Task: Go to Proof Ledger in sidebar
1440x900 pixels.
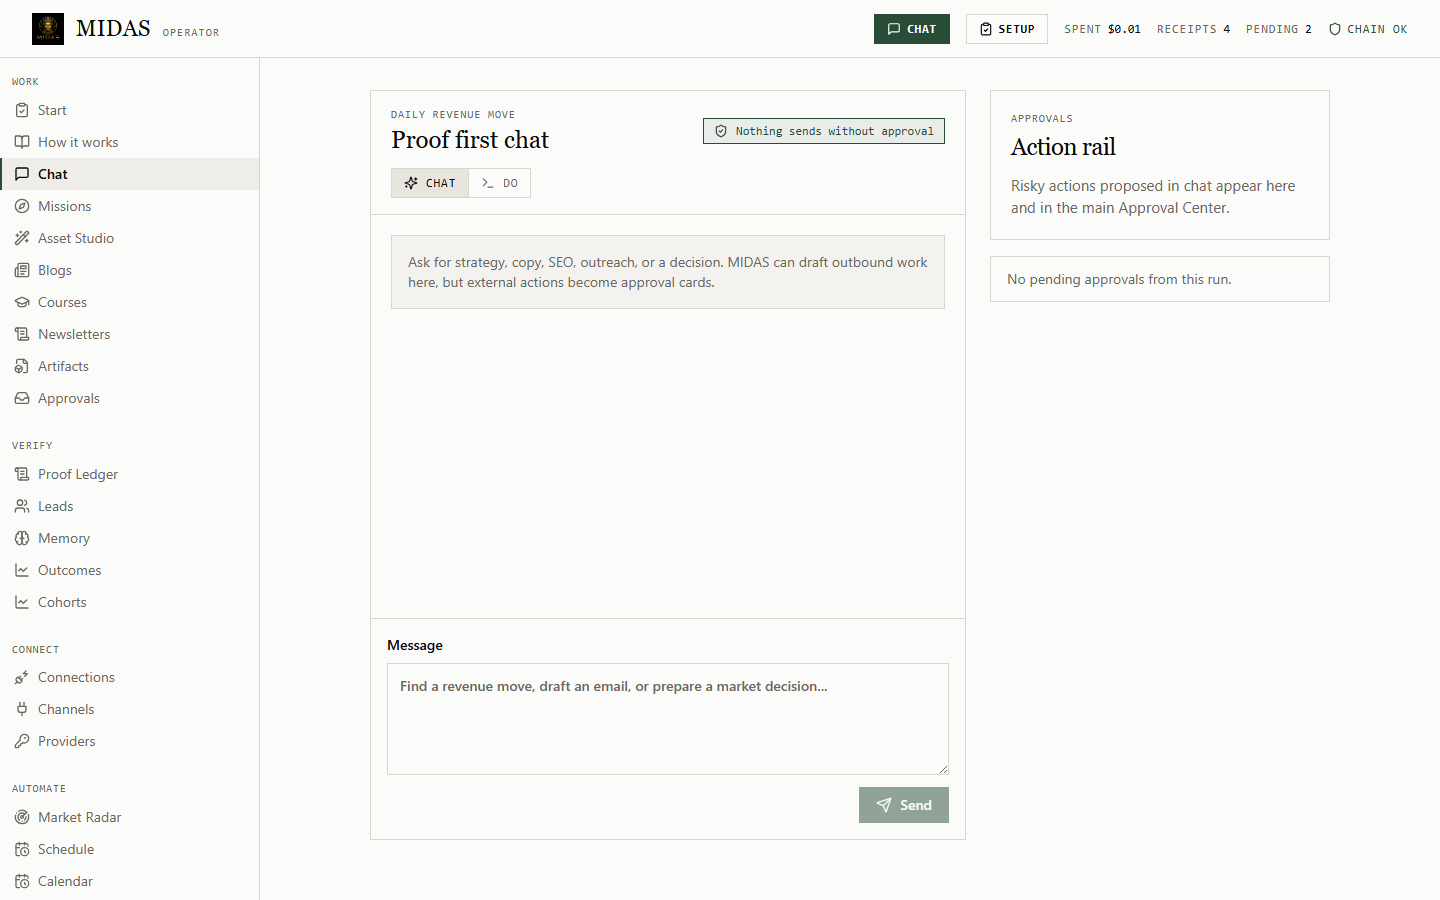Action: point(129,474)
